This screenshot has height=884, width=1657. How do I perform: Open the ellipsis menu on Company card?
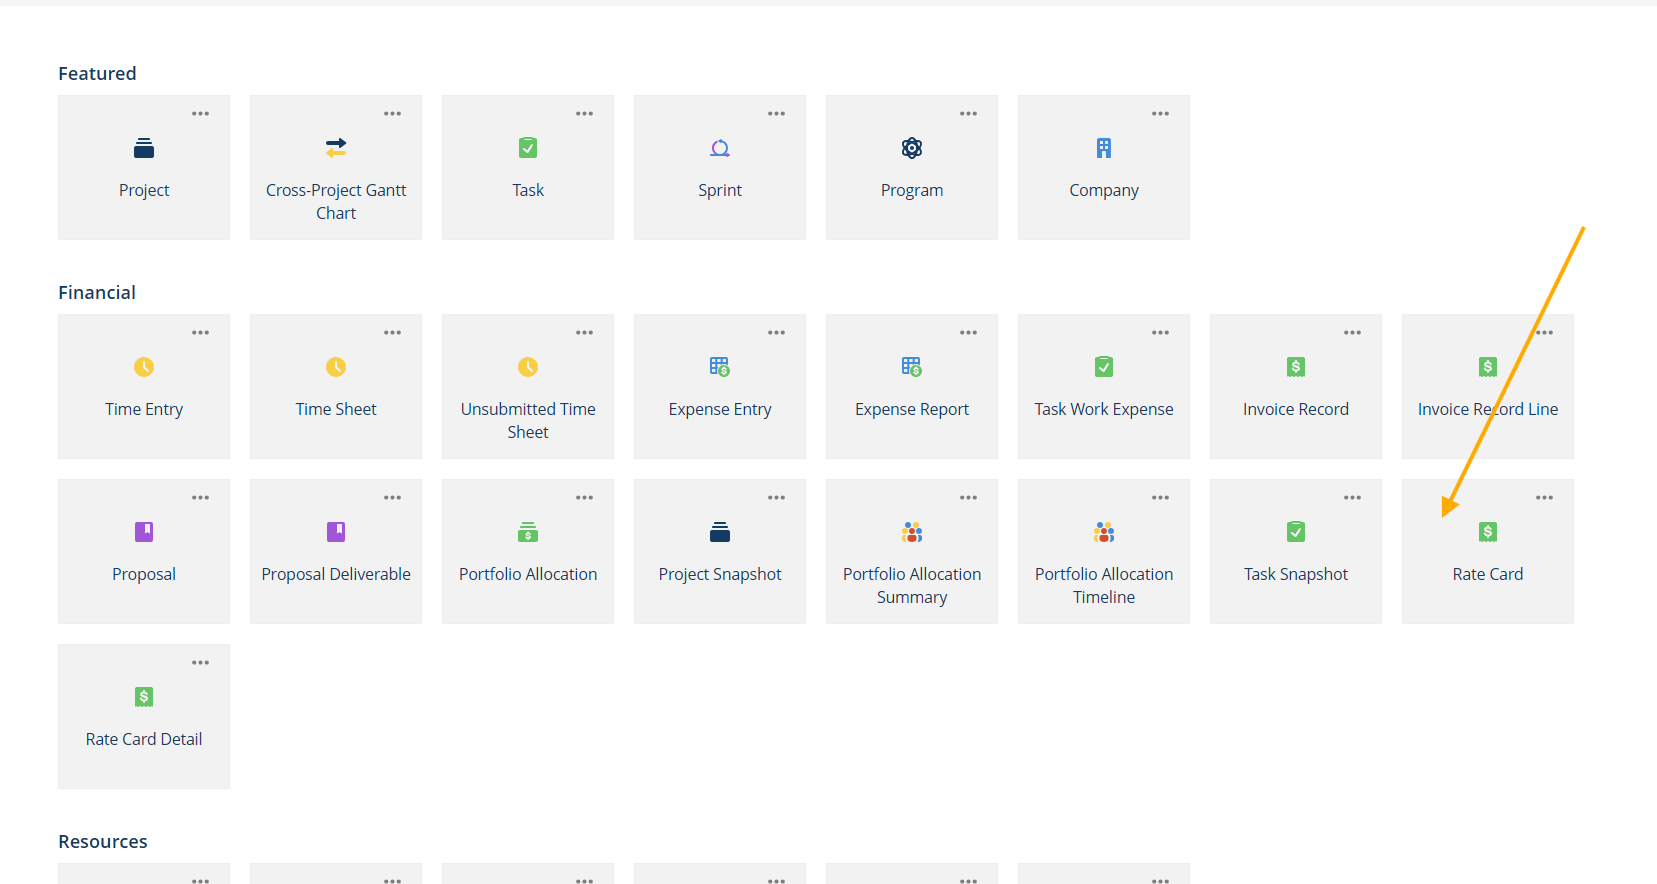pos(1161,114)
